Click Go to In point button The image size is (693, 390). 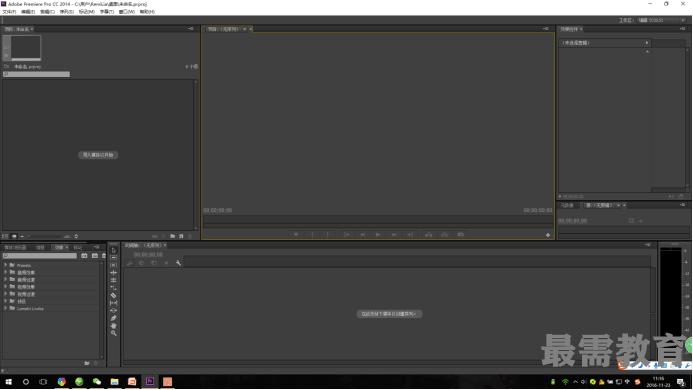click(347, 235)
